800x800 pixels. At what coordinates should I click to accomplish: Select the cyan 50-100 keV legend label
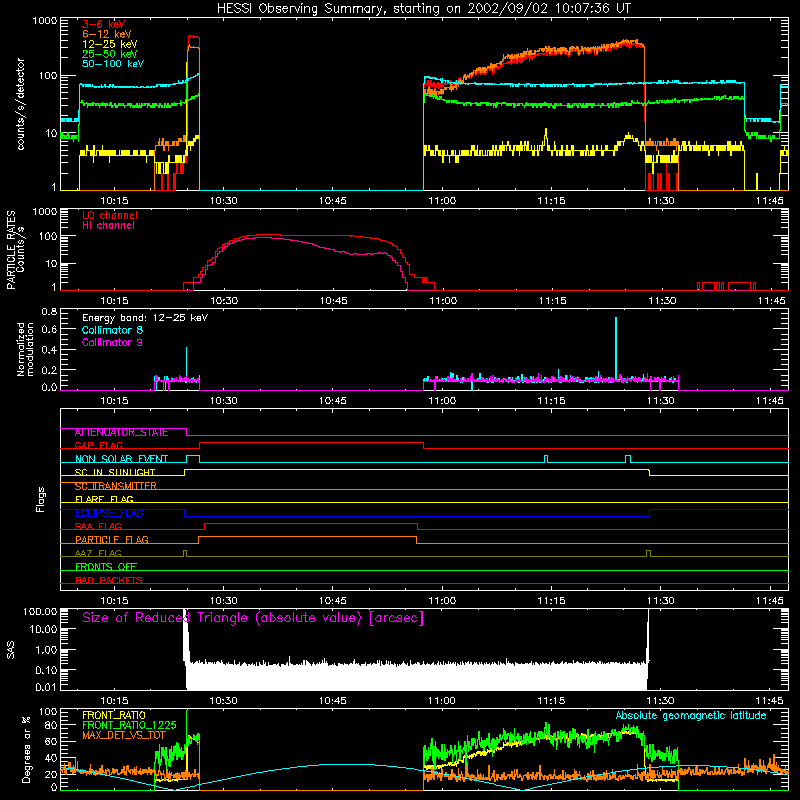tap(113, 64)
